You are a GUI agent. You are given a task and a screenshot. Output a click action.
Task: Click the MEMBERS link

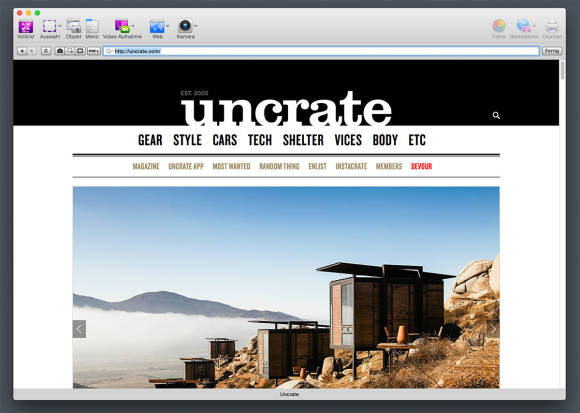389,166
